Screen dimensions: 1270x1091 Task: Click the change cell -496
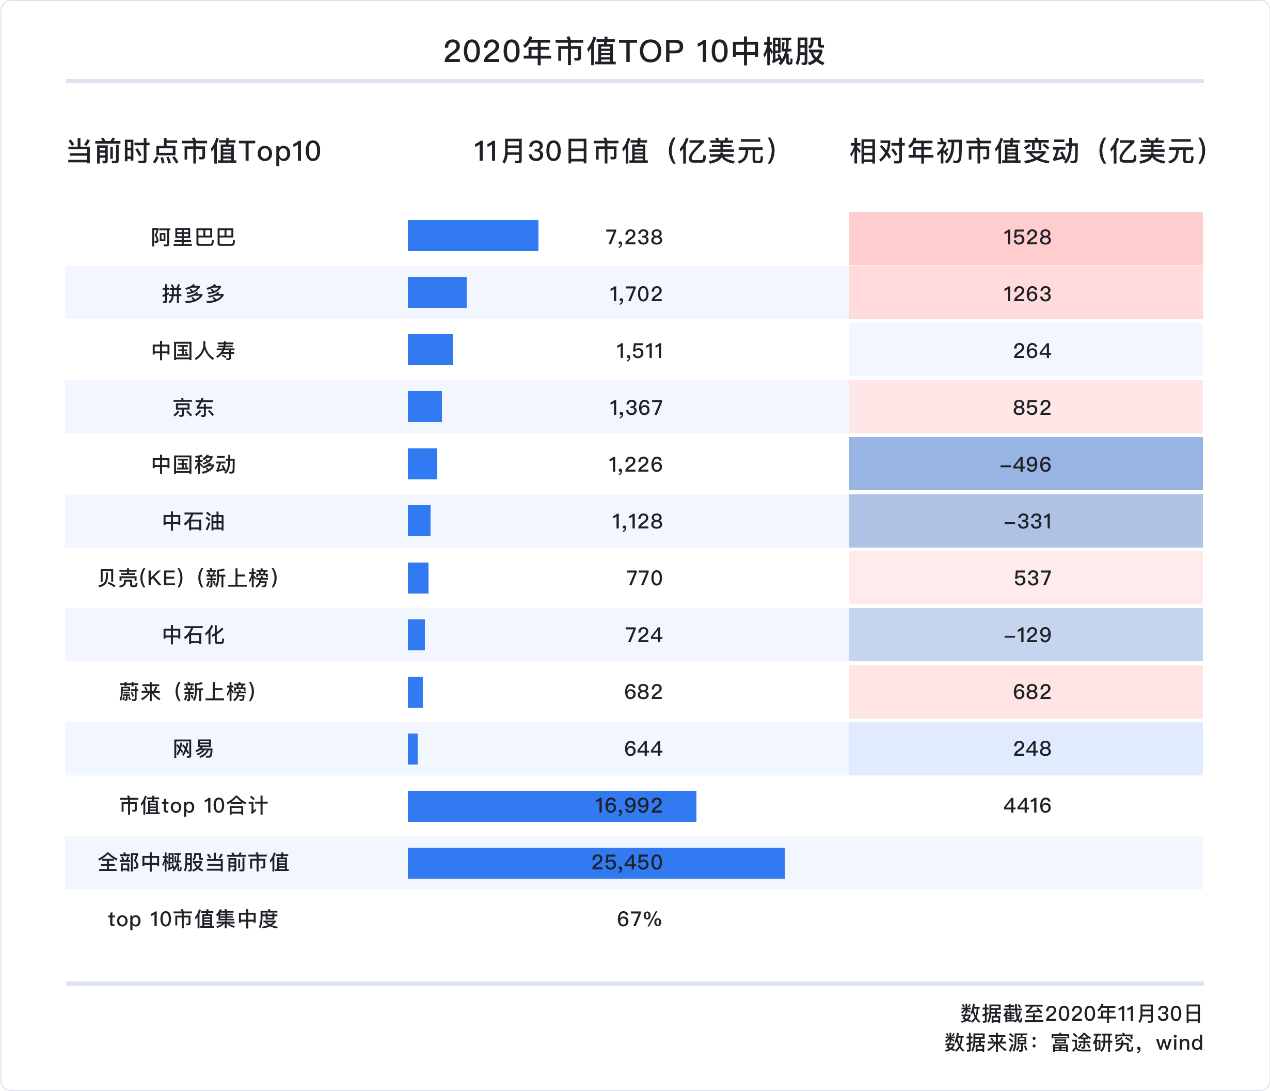(1026, 465)
